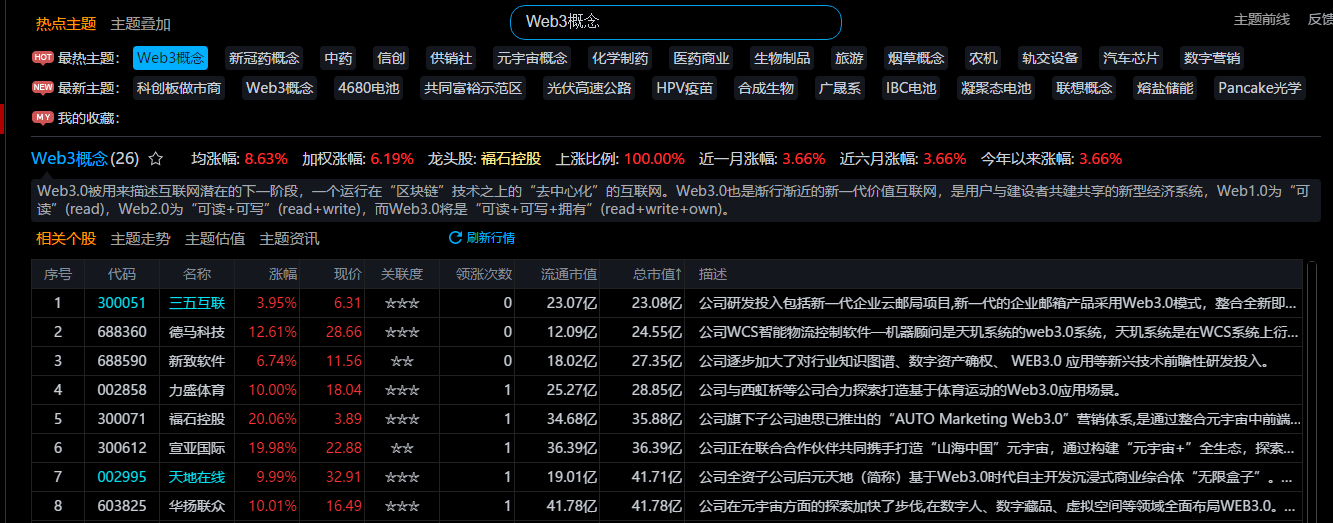
Task: Select the 光伏高速公路 theme tag
Action: tap(589, 88)
